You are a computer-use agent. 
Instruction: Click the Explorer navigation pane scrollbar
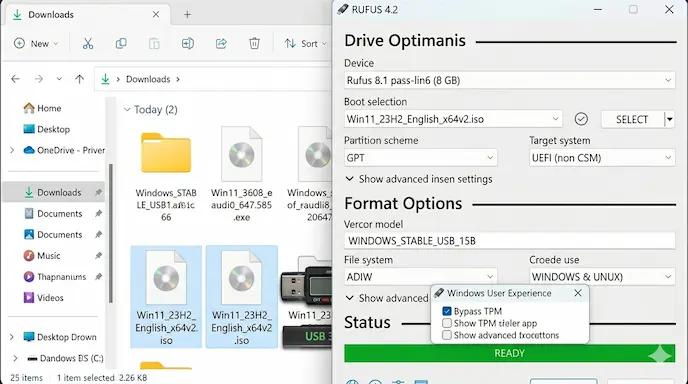(111, 233)
